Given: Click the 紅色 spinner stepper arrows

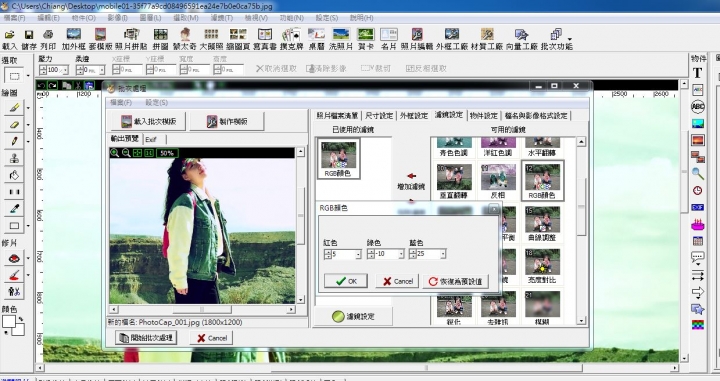Looking at the screenshot, I should tap(327, 254).
